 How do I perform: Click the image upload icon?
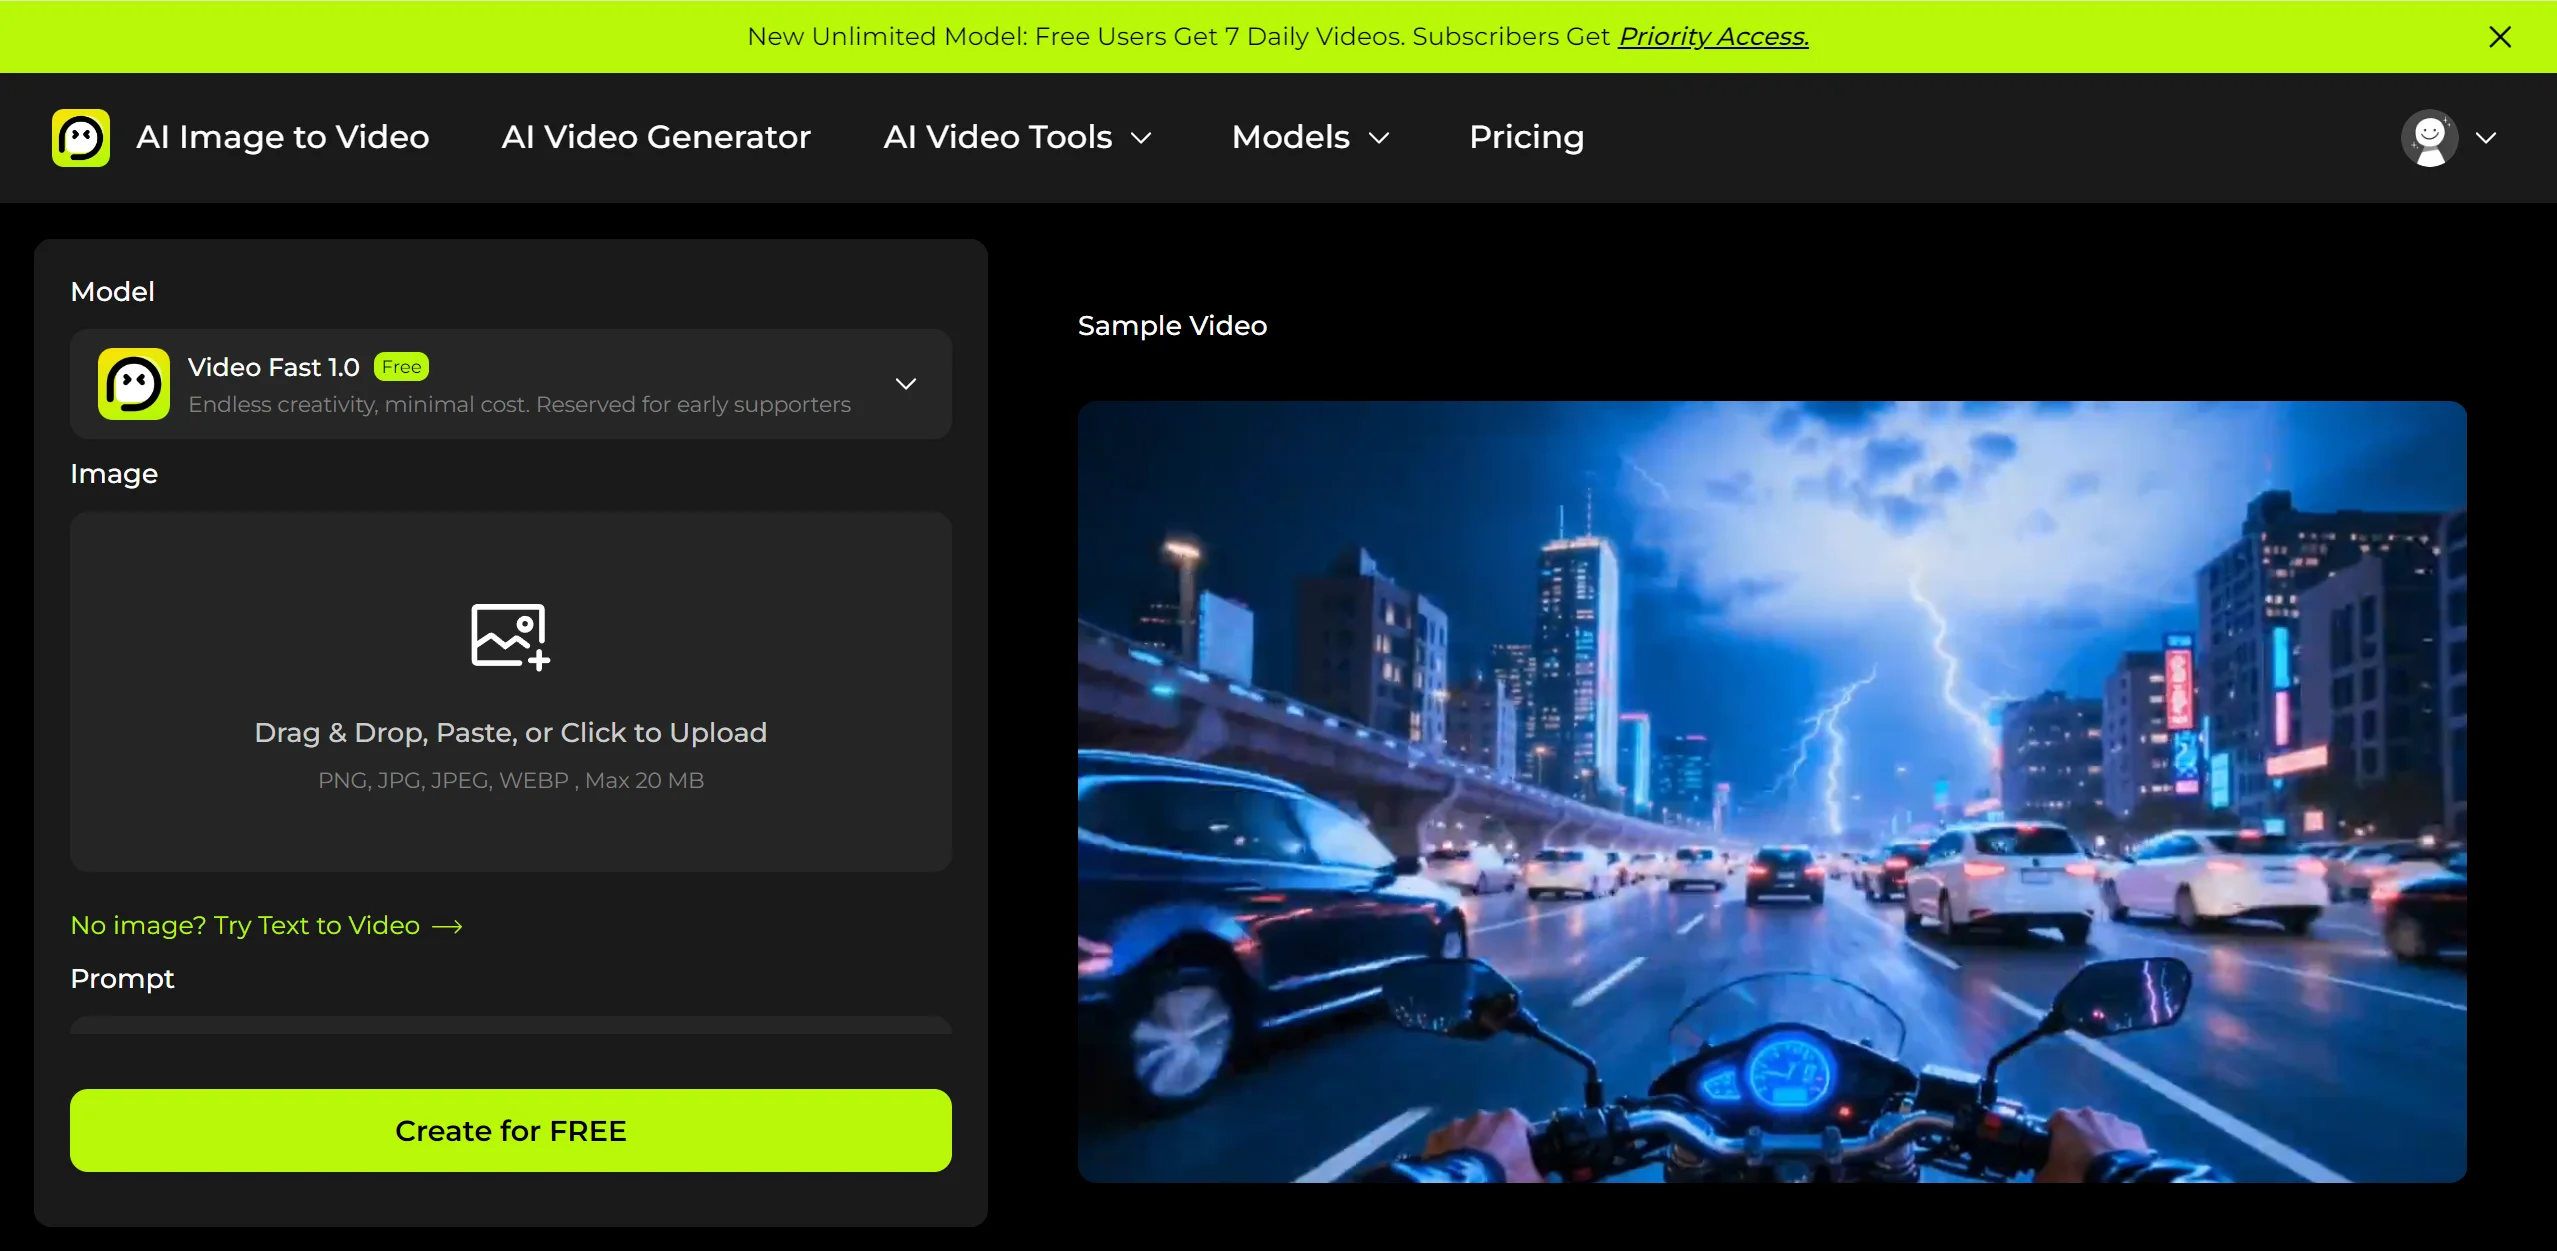pos(510,636)
